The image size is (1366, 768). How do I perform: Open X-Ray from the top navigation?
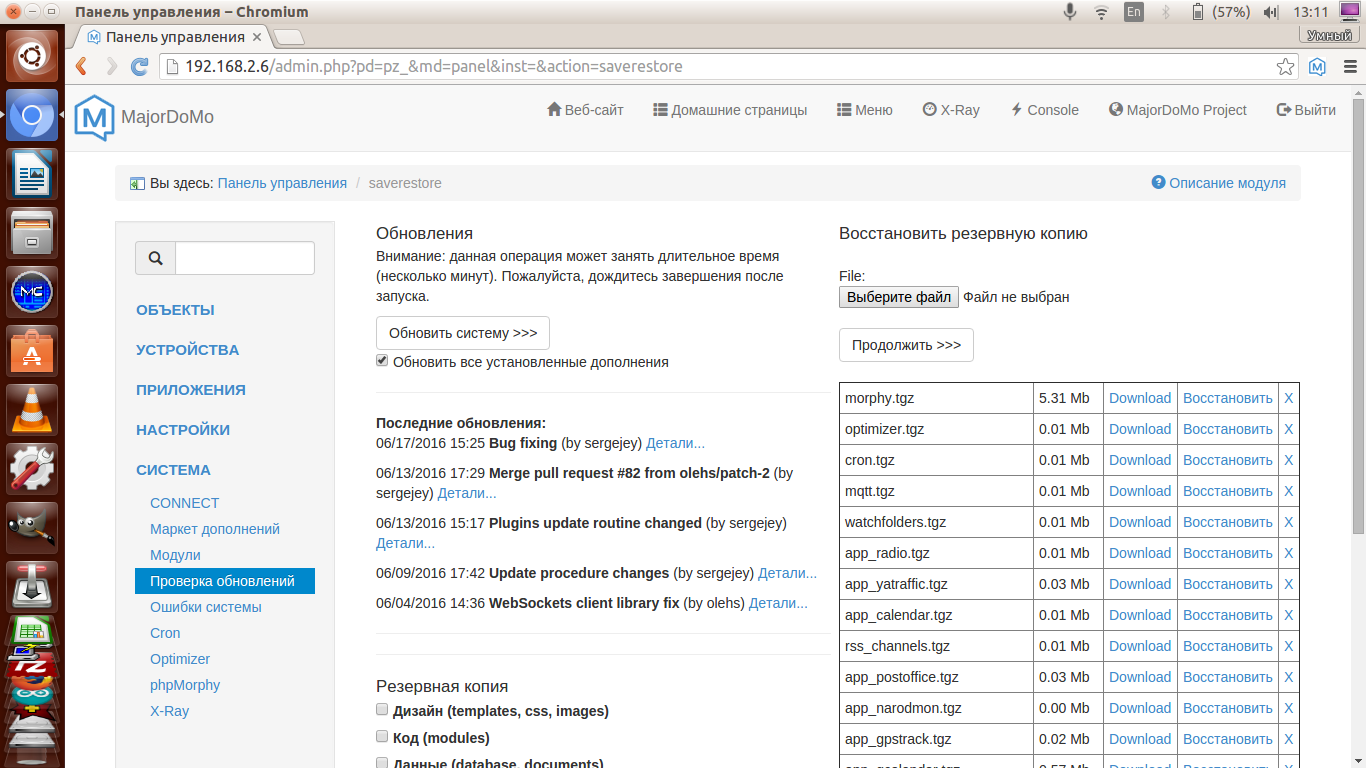pyautogui.click(x=951, y=110)
